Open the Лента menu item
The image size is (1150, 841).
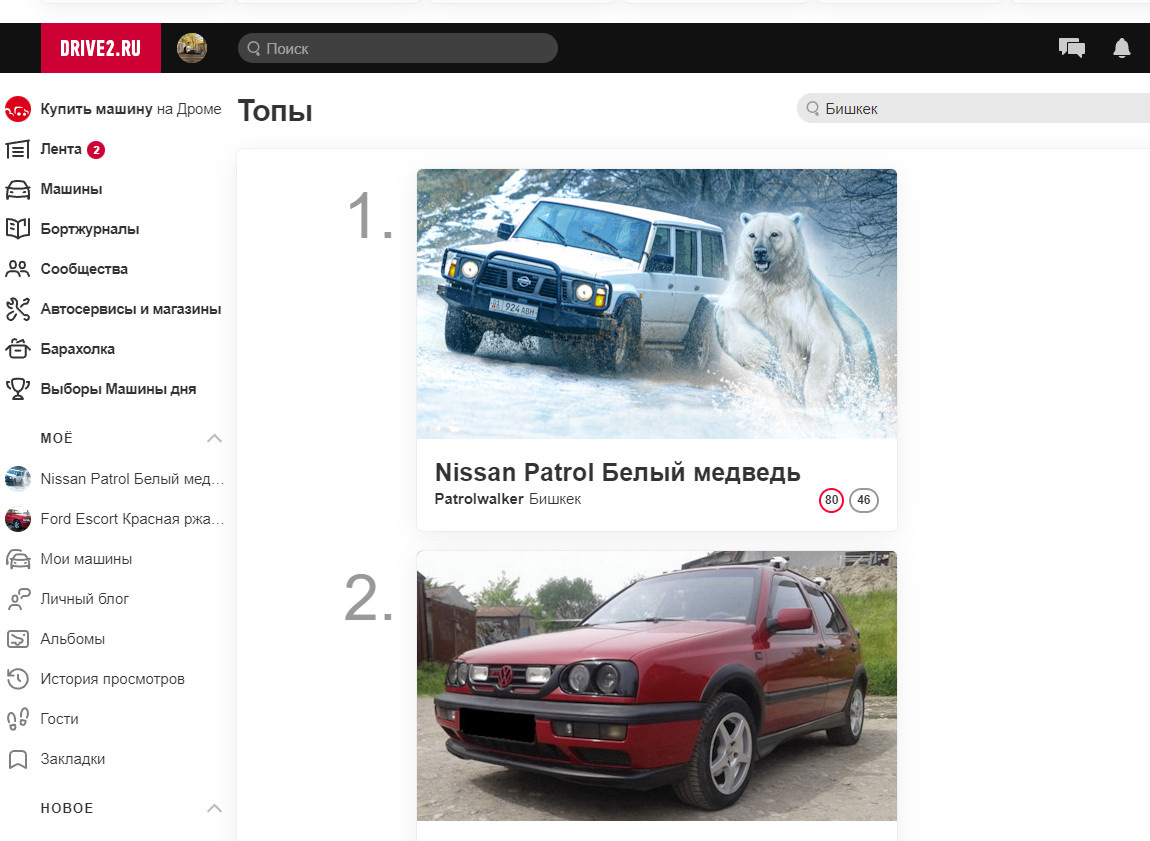tap(61, 149)
